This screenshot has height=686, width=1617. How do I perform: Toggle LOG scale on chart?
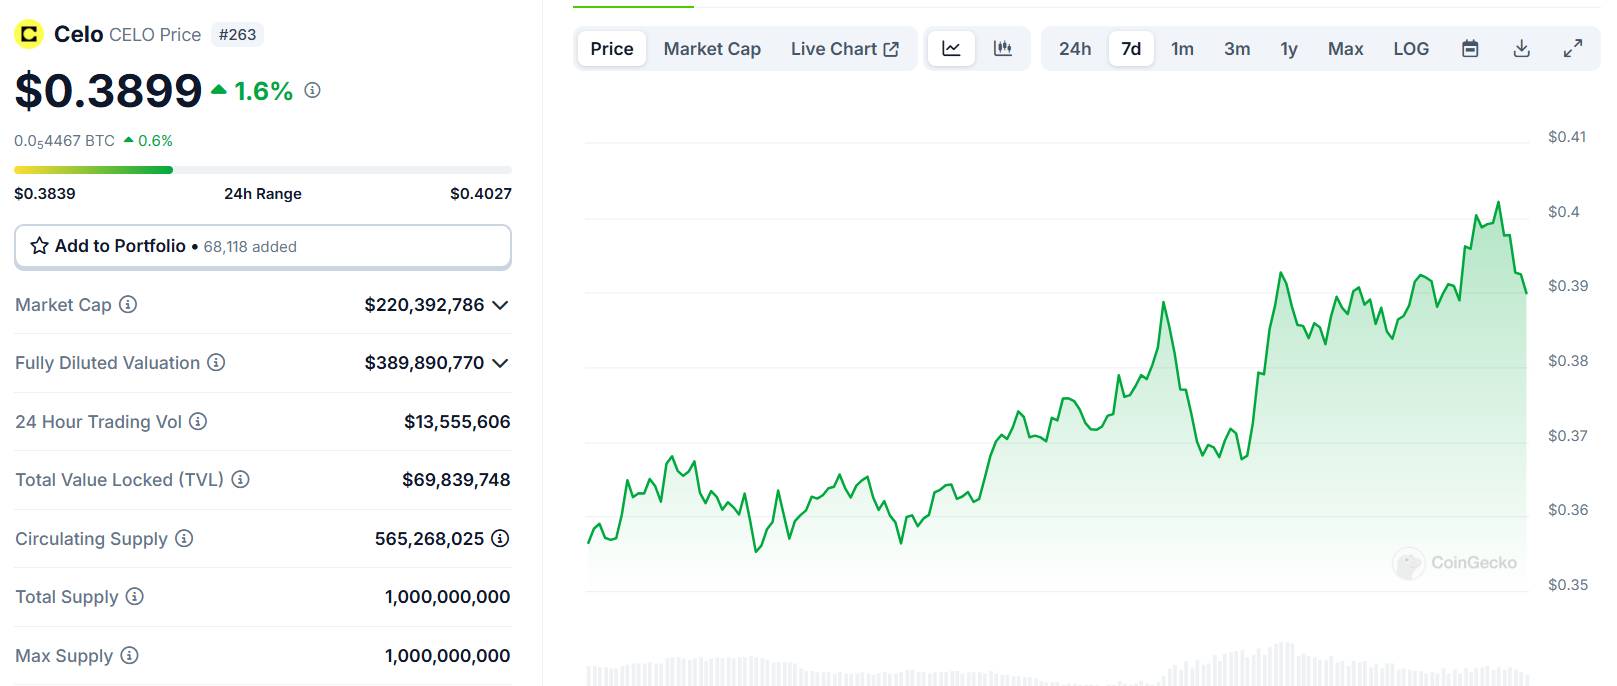pos(1411,48)
